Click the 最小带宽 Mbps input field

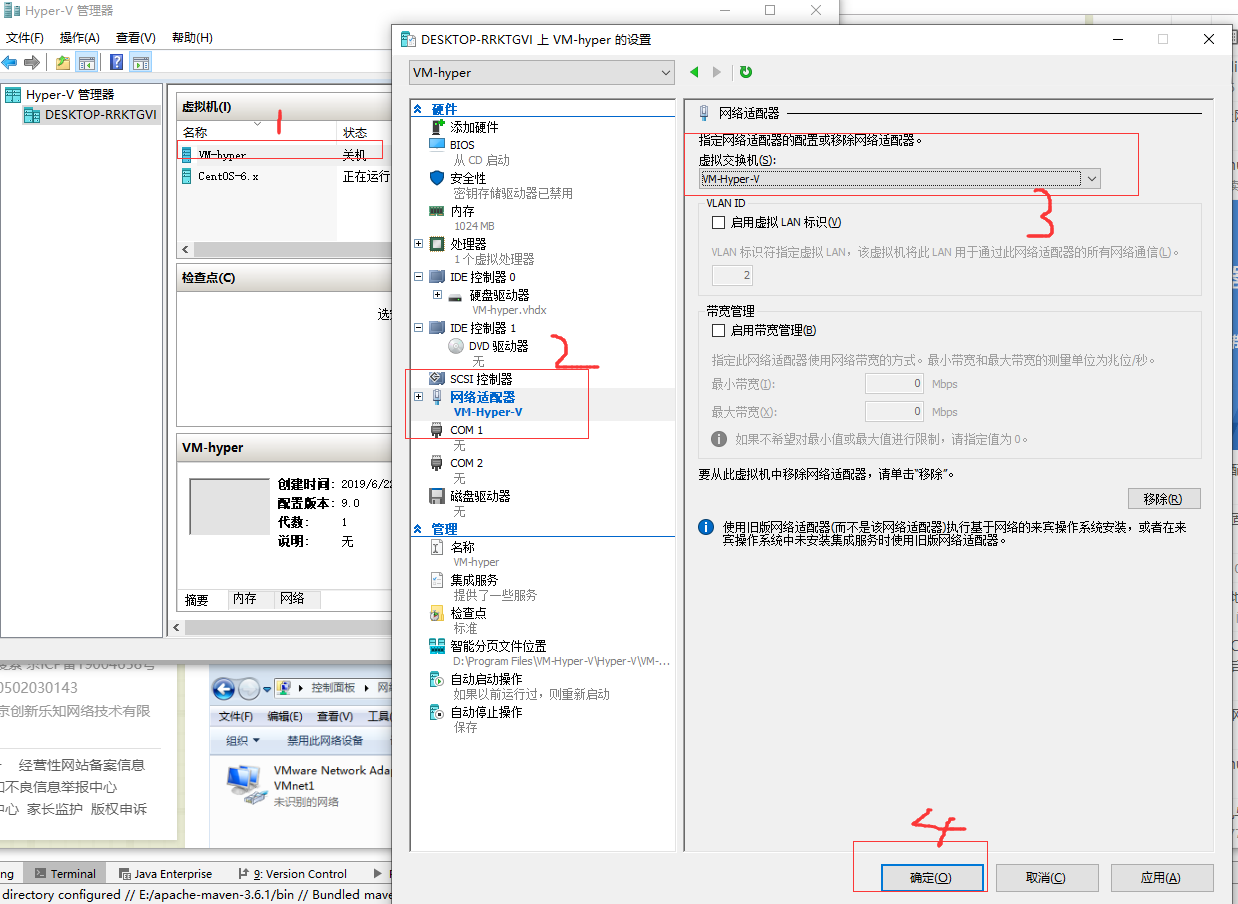pyautogui.click(x=895, y=384)
